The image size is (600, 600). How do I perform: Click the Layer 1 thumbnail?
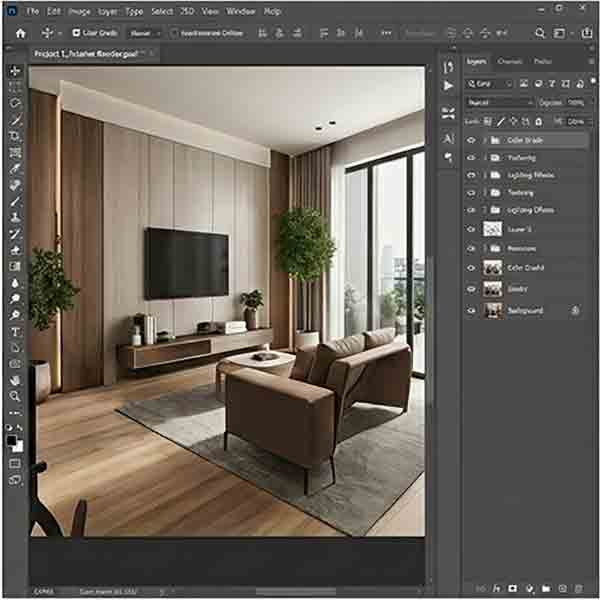tap(492, 229)
